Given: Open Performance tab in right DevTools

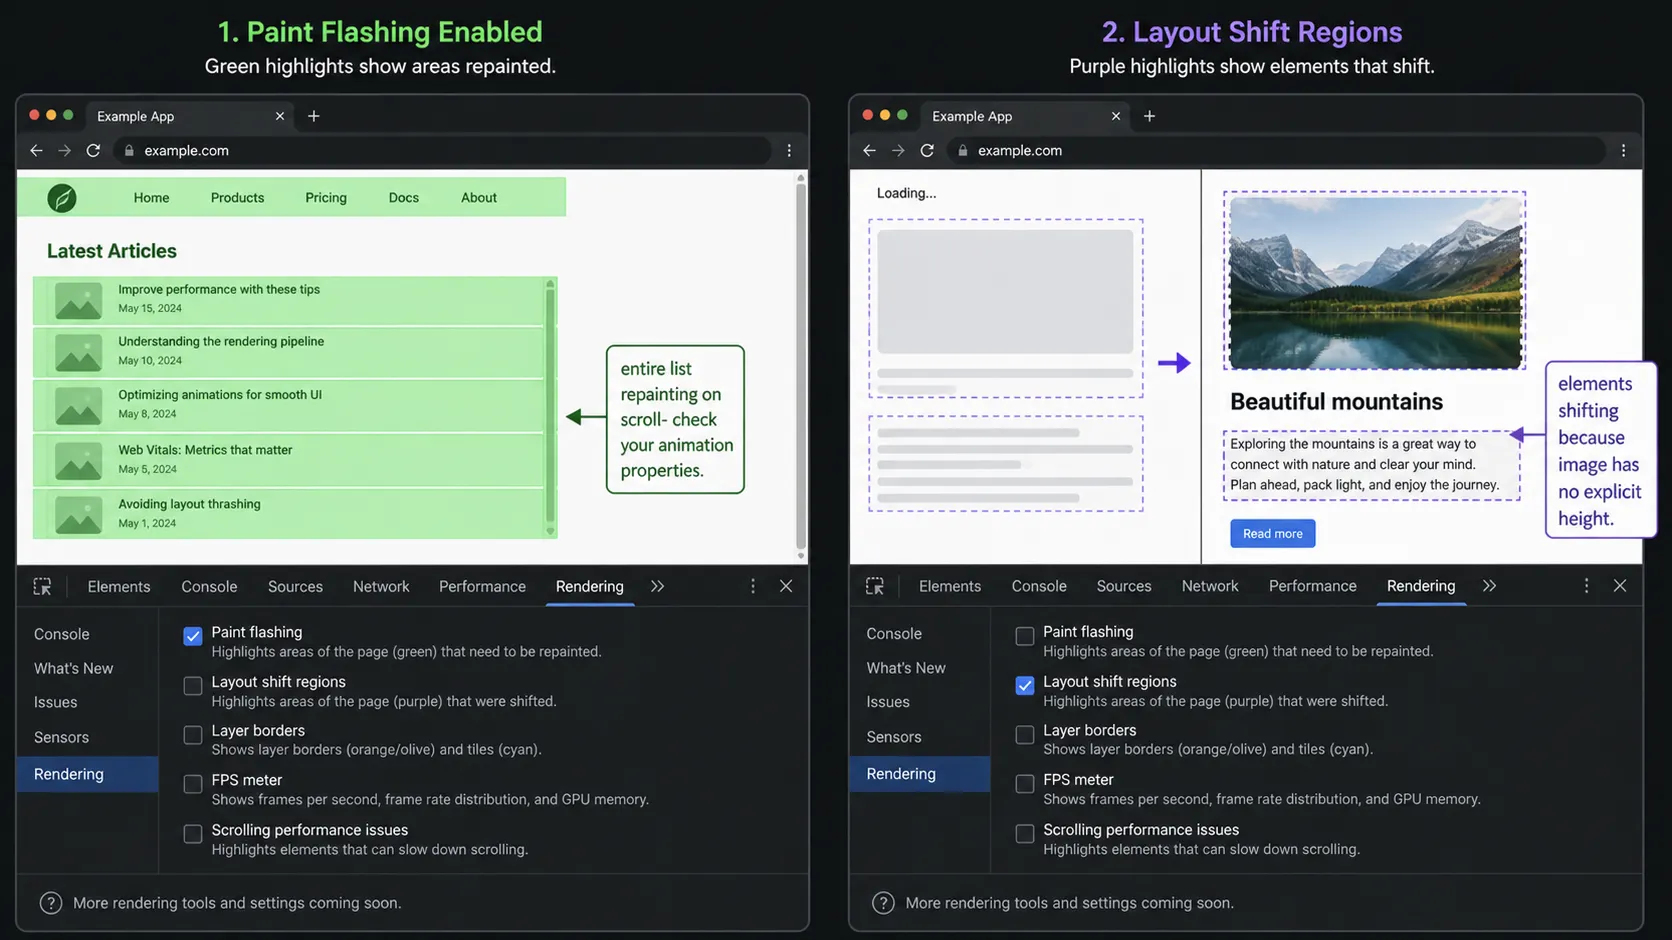Looking at the screenshot, I should click(1313, 585).
